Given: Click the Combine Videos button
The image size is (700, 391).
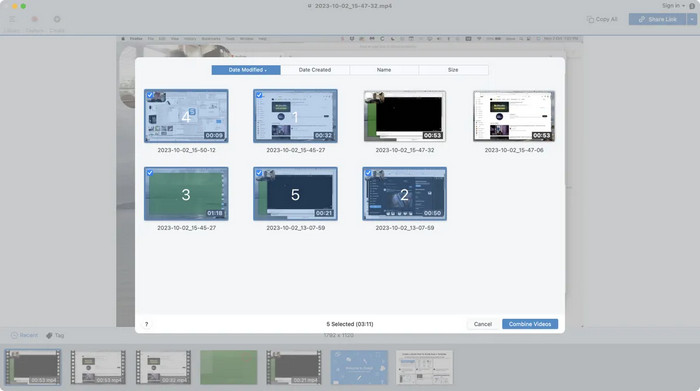Looking at the screenshot, I should [x=530, y=324].
